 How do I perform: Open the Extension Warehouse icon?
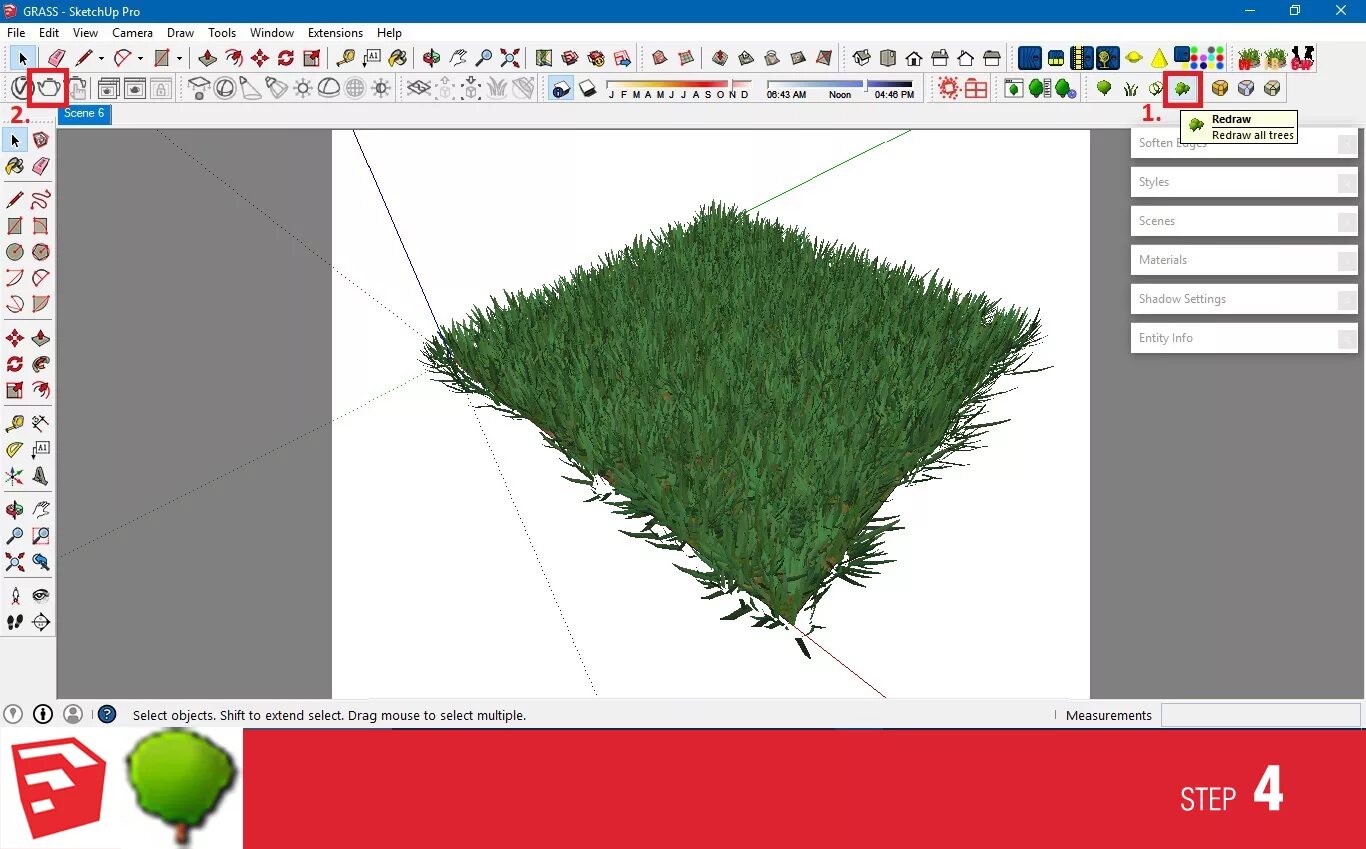click(596, 58)
